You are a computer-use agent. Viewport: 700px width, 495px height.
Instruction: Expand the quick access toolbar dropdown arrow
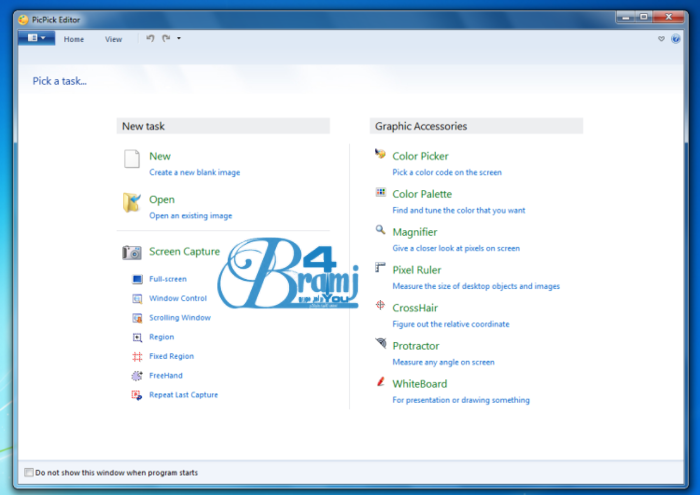pos(179,38)
